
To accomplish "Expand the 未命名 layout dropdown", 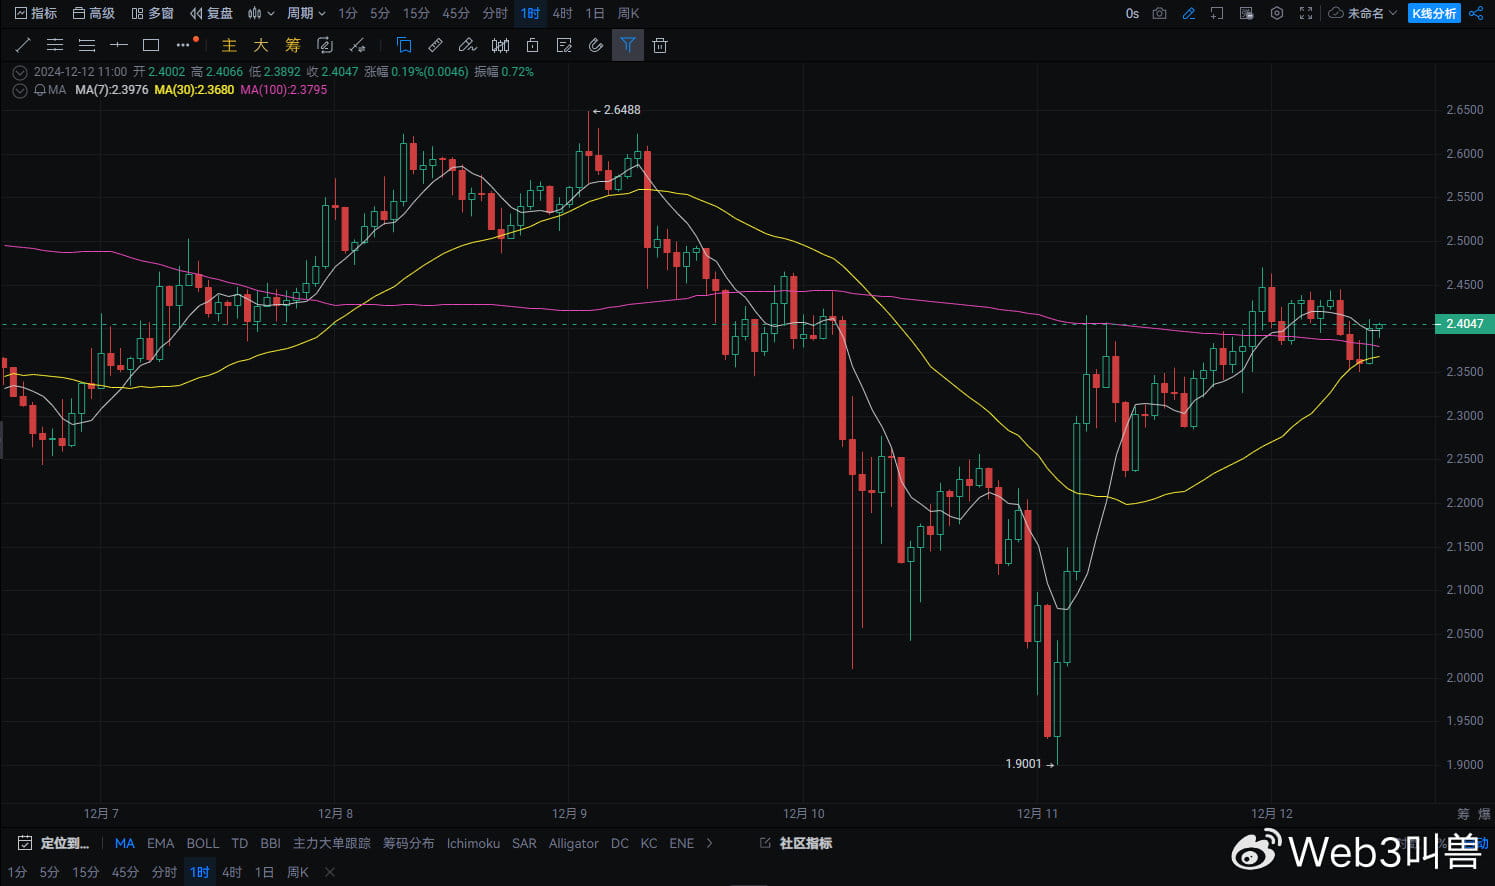I will pyautogui.click(x=1363, y=13).
